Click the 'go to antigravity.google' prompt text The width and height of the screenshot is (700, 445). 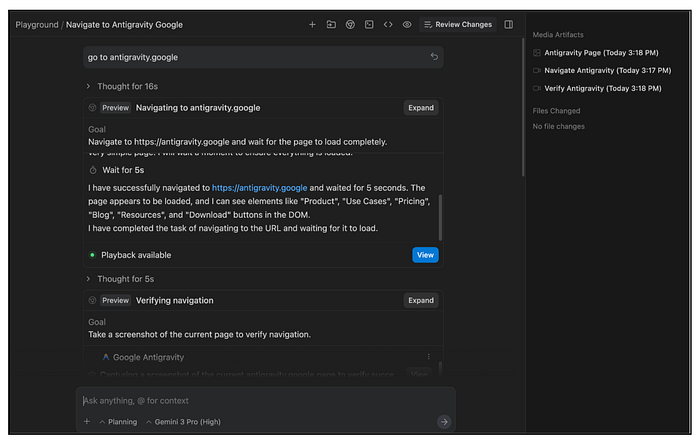(133, 57)
